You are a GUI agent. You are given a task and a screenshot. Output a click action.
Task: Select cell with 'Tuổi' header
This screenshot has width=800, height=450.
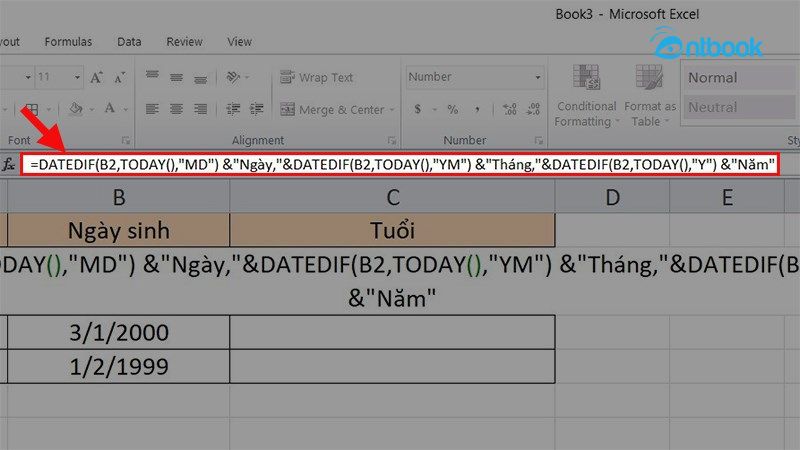coord(392,231)
